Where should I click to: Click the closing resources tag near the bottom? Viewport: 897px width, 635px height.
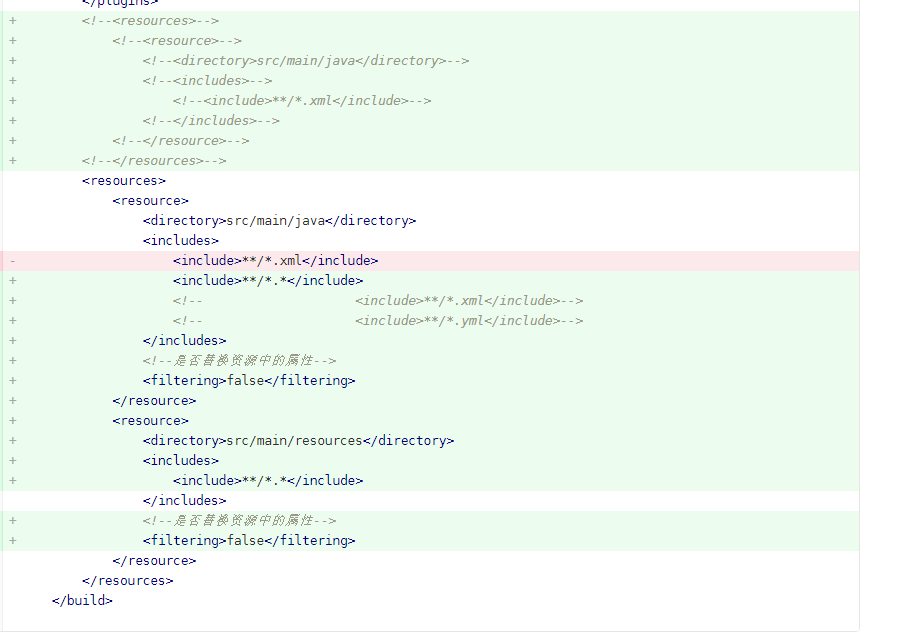click(127, 580)
